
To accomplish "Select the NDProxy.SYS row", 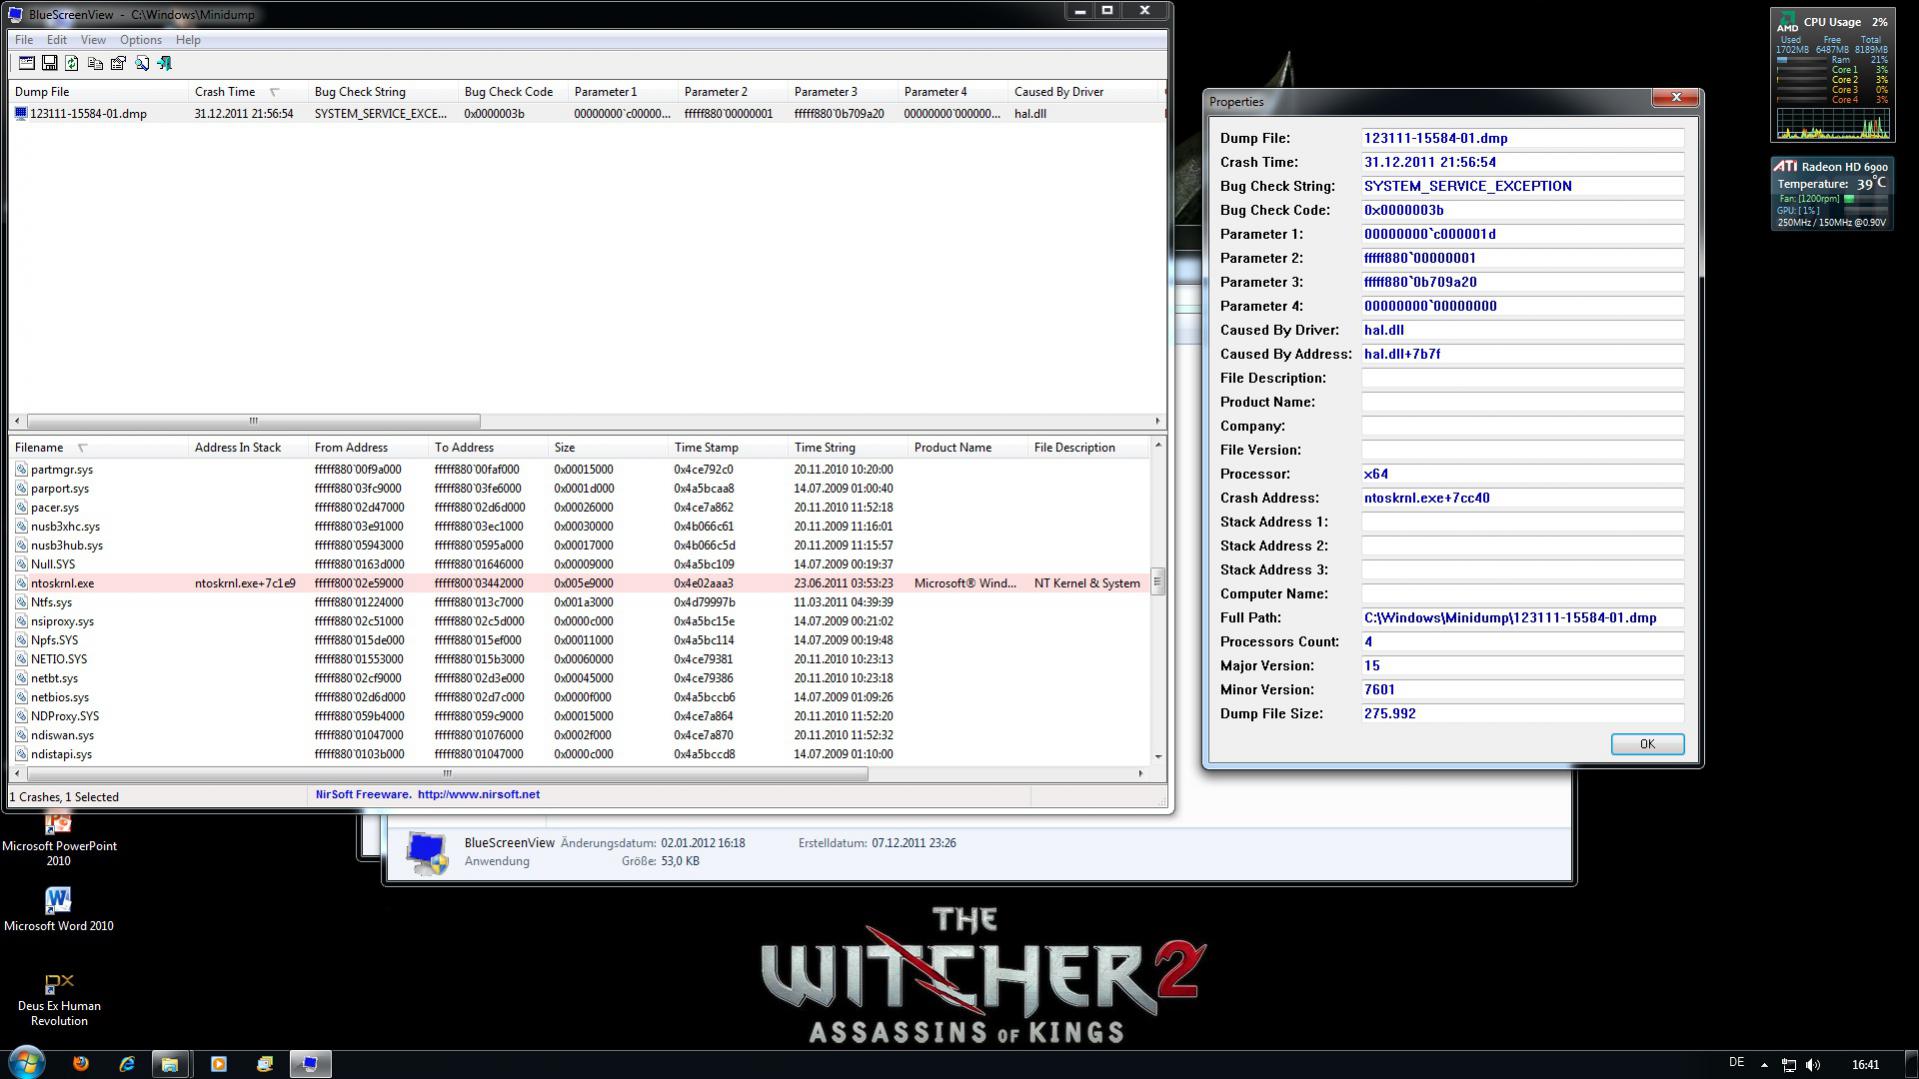I will [x=580, y=717].
